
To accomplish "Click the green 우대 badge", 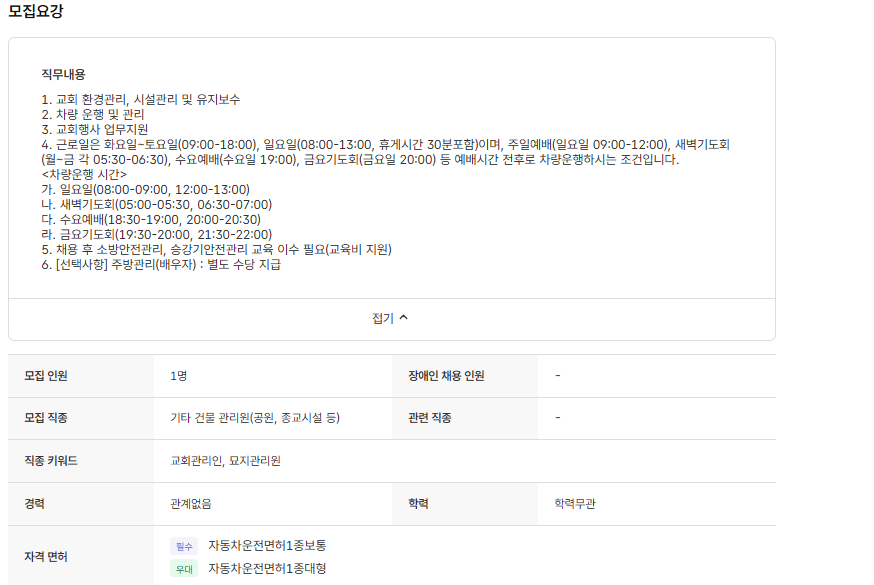I will [183, 569].
